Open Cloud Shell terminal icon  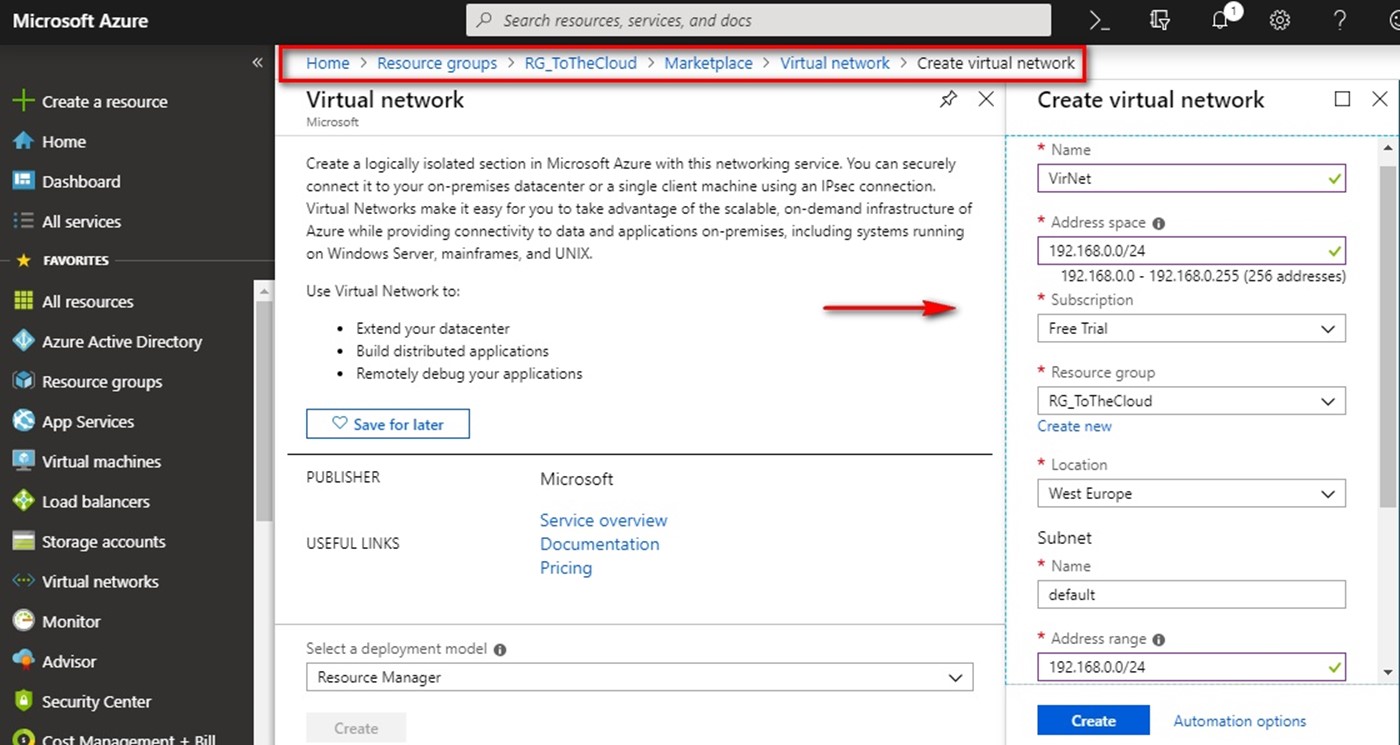click(1100, 20)
